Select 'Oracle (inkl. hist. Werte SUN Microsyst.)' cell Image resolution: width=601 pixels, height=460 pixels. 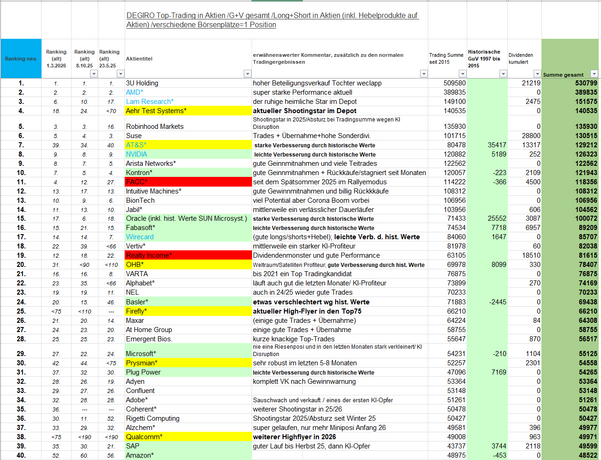[x=188, y=218]
